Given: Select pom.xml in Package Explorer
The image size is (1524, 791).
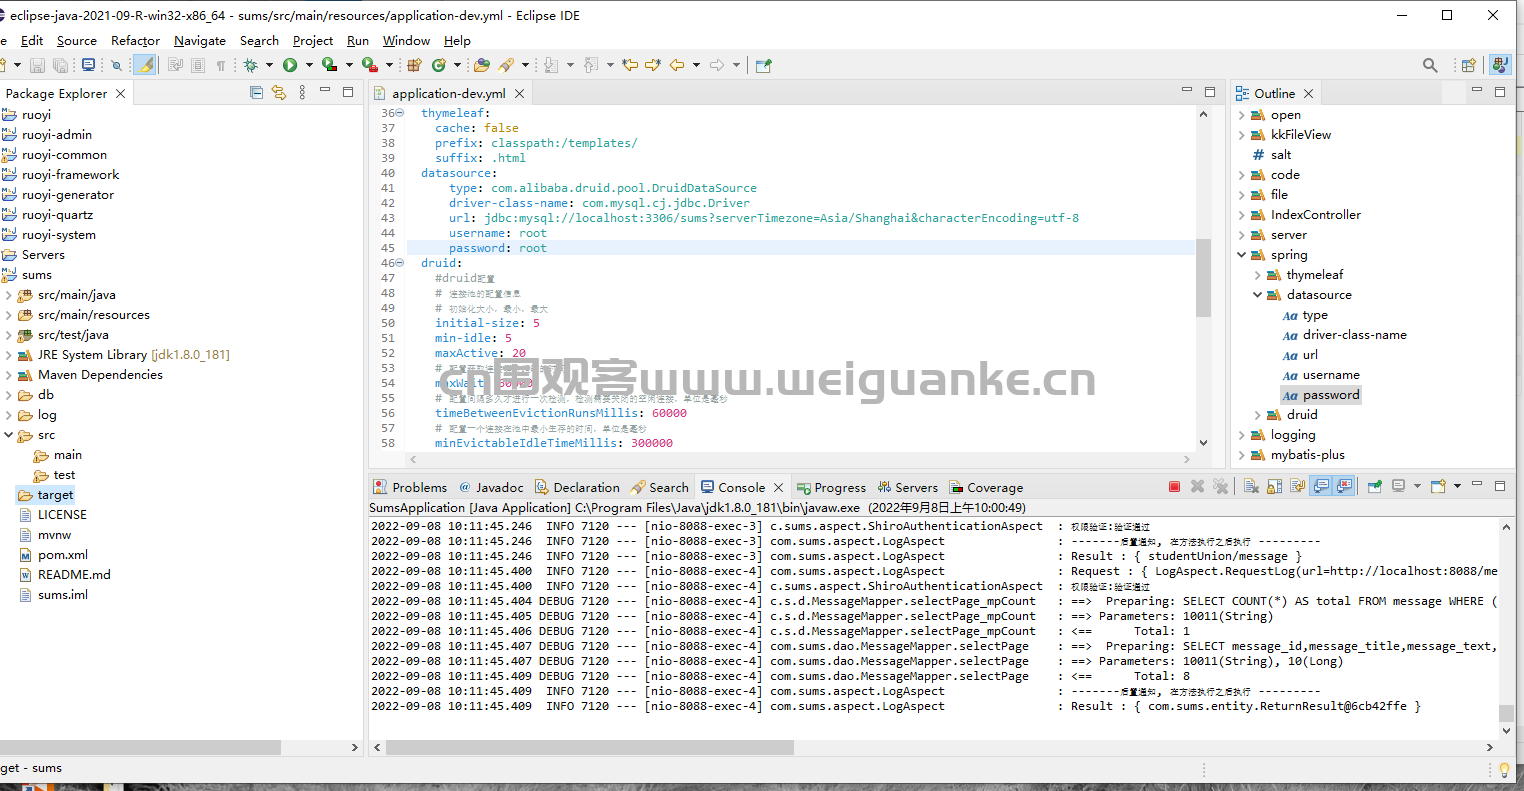Looking at the screenshot, I should click(x=63, y=555).
